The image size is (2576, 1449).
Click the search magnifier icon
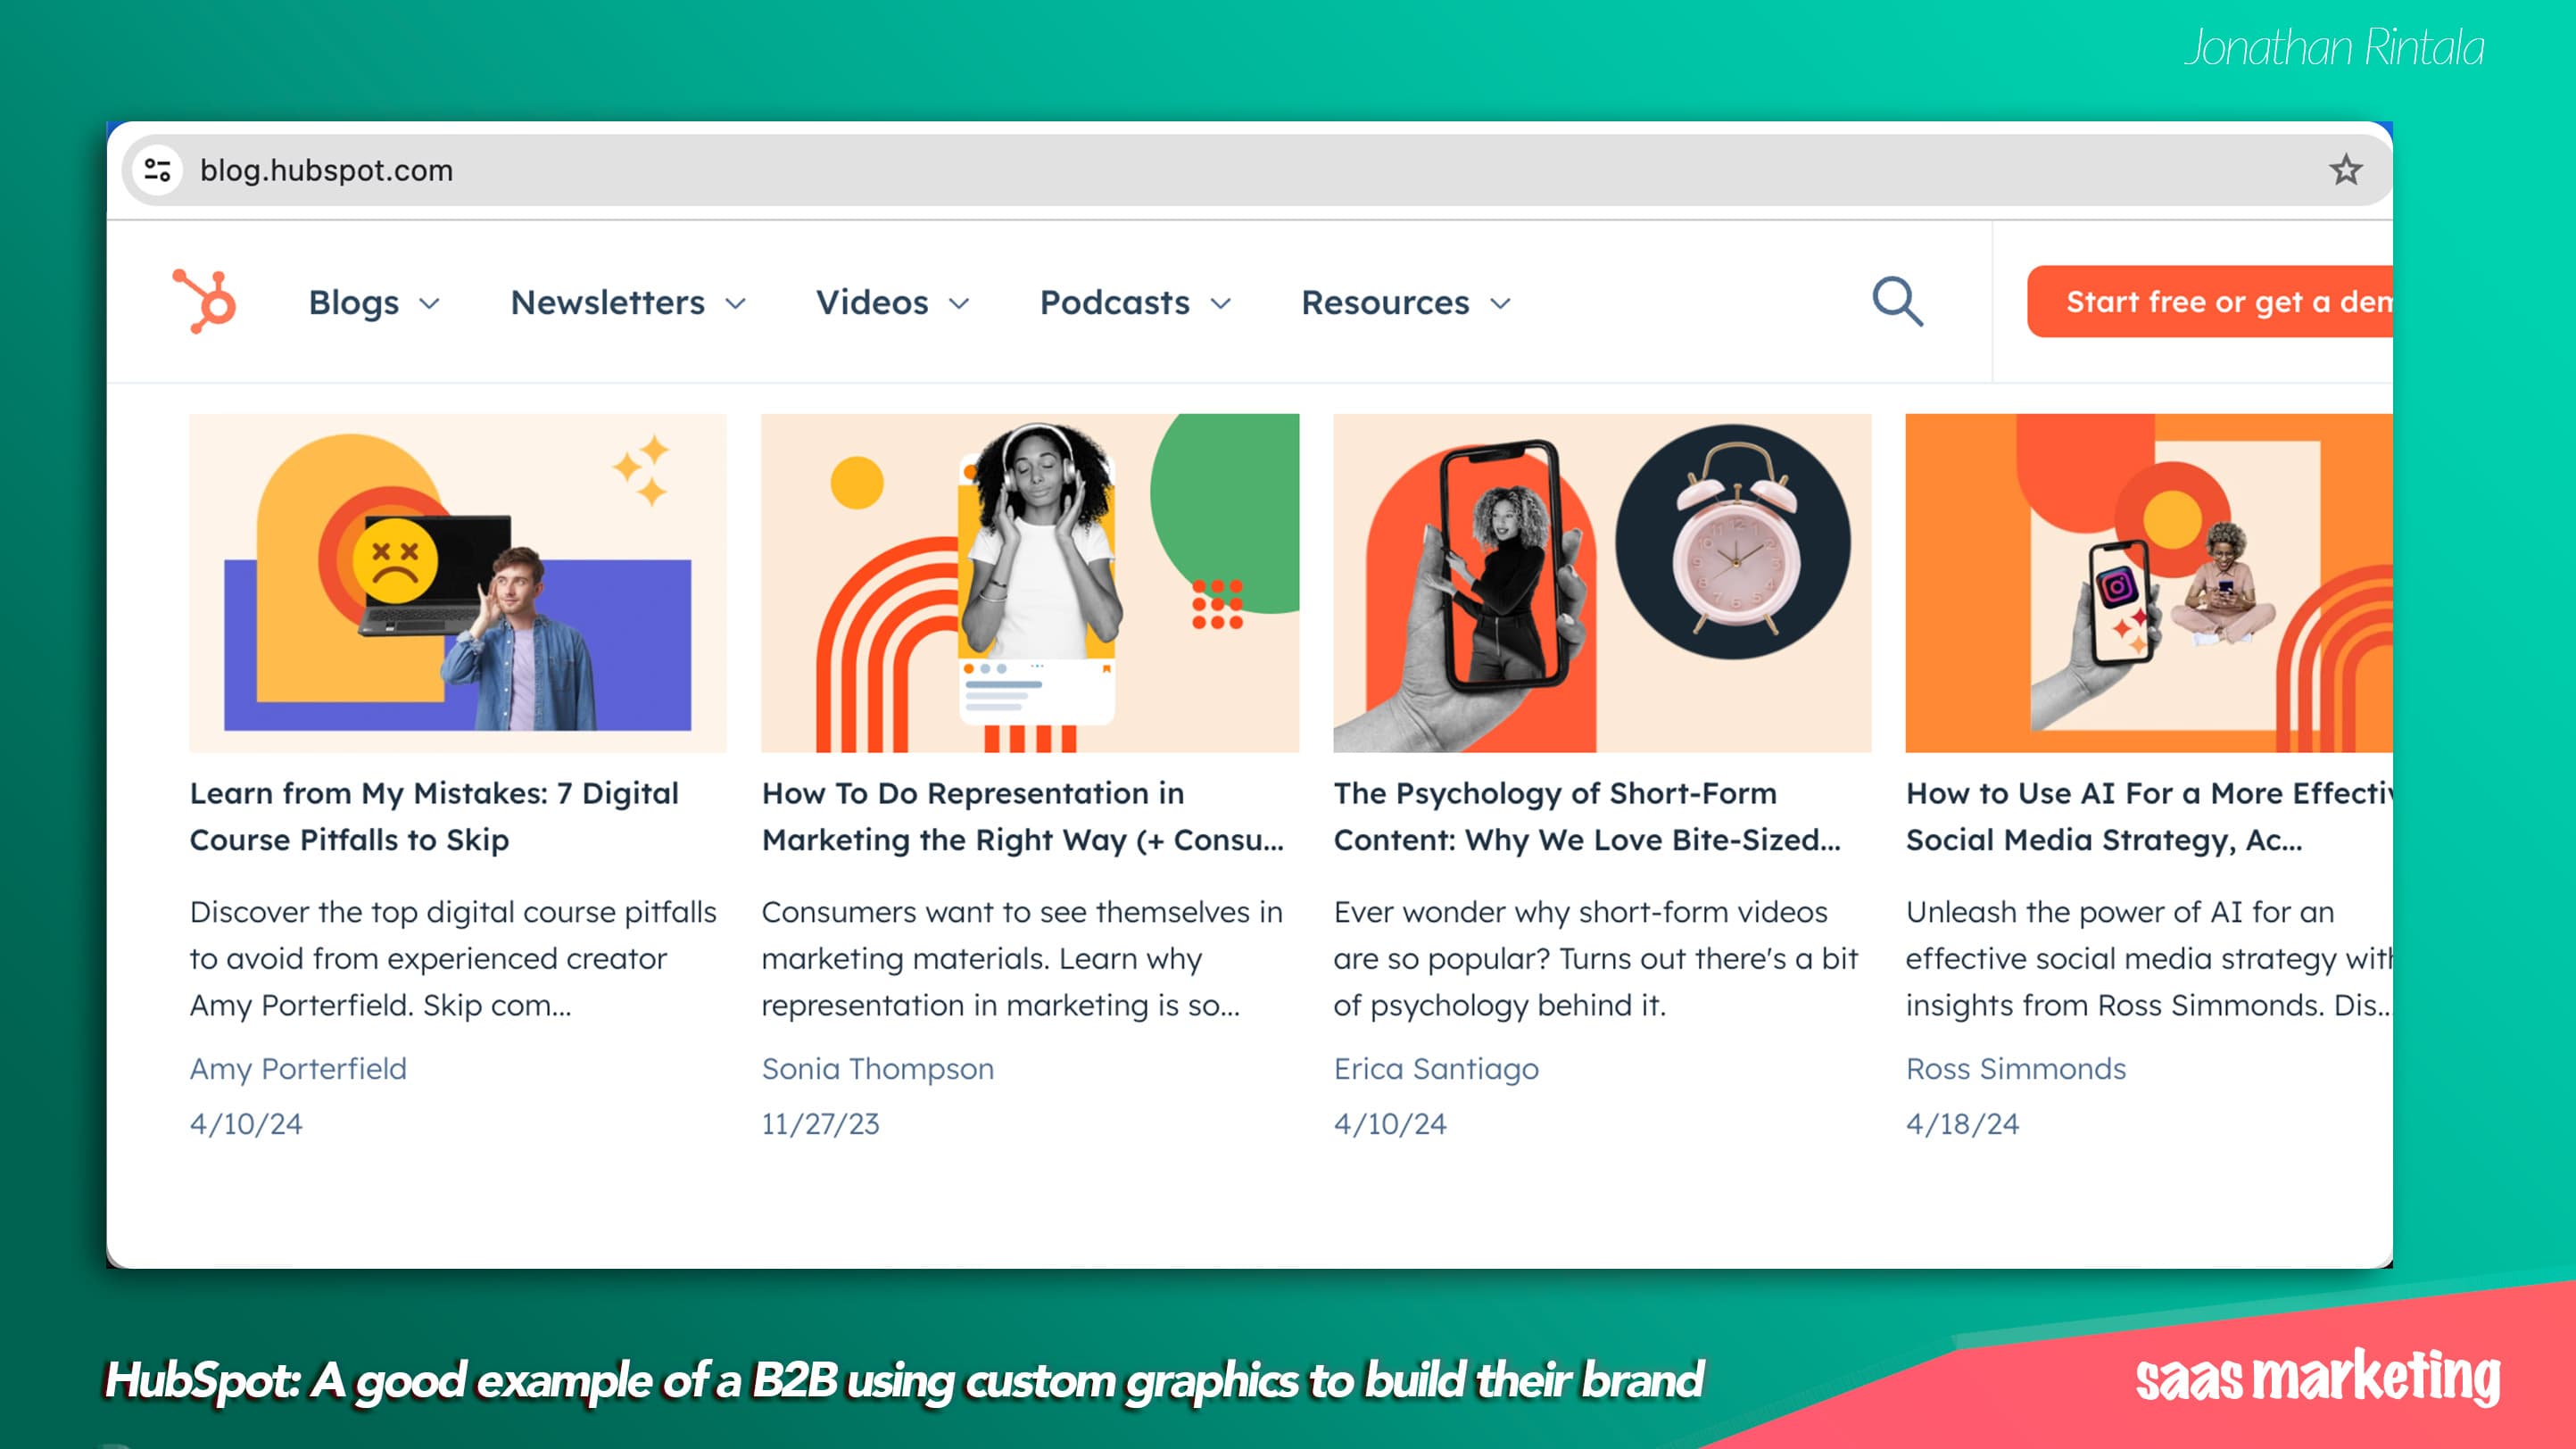point(1897,301)
